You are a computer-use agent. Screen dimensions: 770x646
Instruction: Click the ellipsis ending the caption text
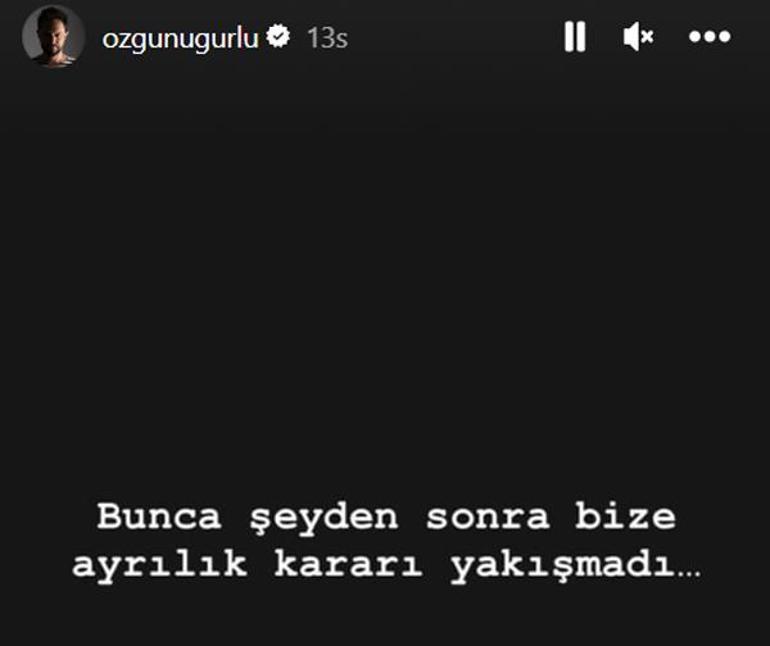point(689,574)
